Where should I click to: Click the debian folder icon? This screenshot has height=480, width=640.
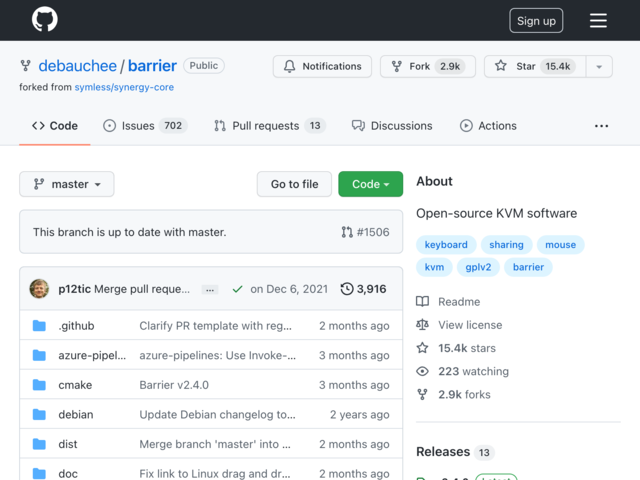click(39, 414)
